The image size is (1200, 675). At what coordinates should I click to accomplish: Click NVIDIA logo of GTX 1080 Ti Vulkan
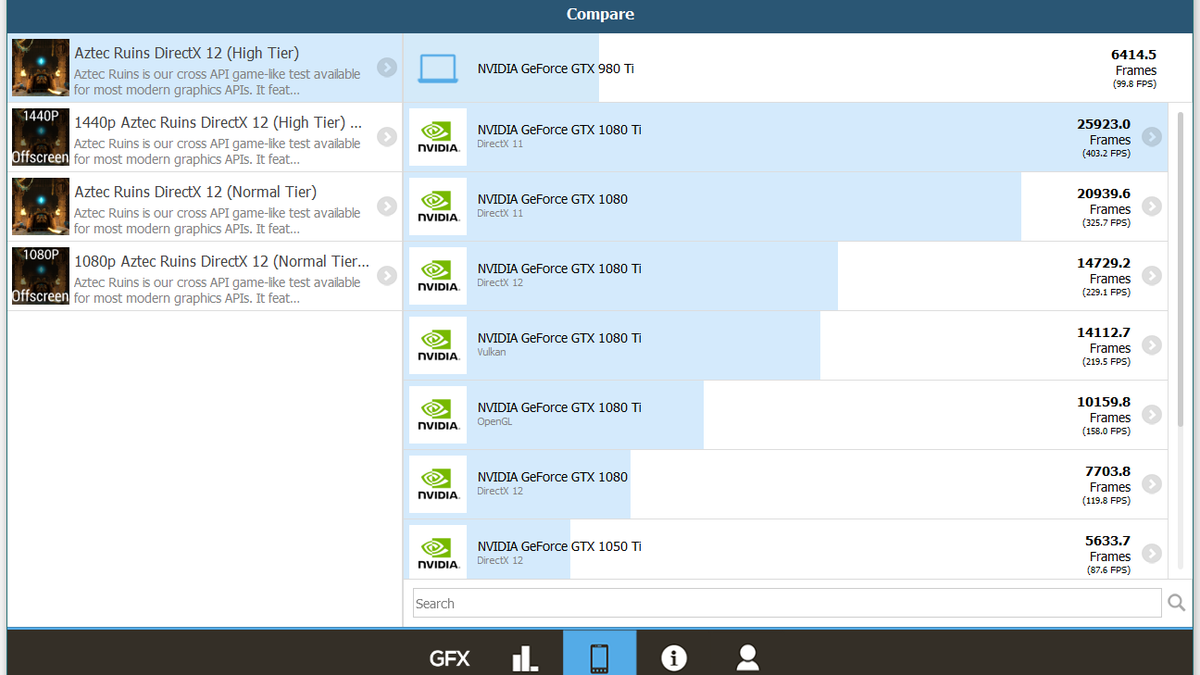pos(438,345)
